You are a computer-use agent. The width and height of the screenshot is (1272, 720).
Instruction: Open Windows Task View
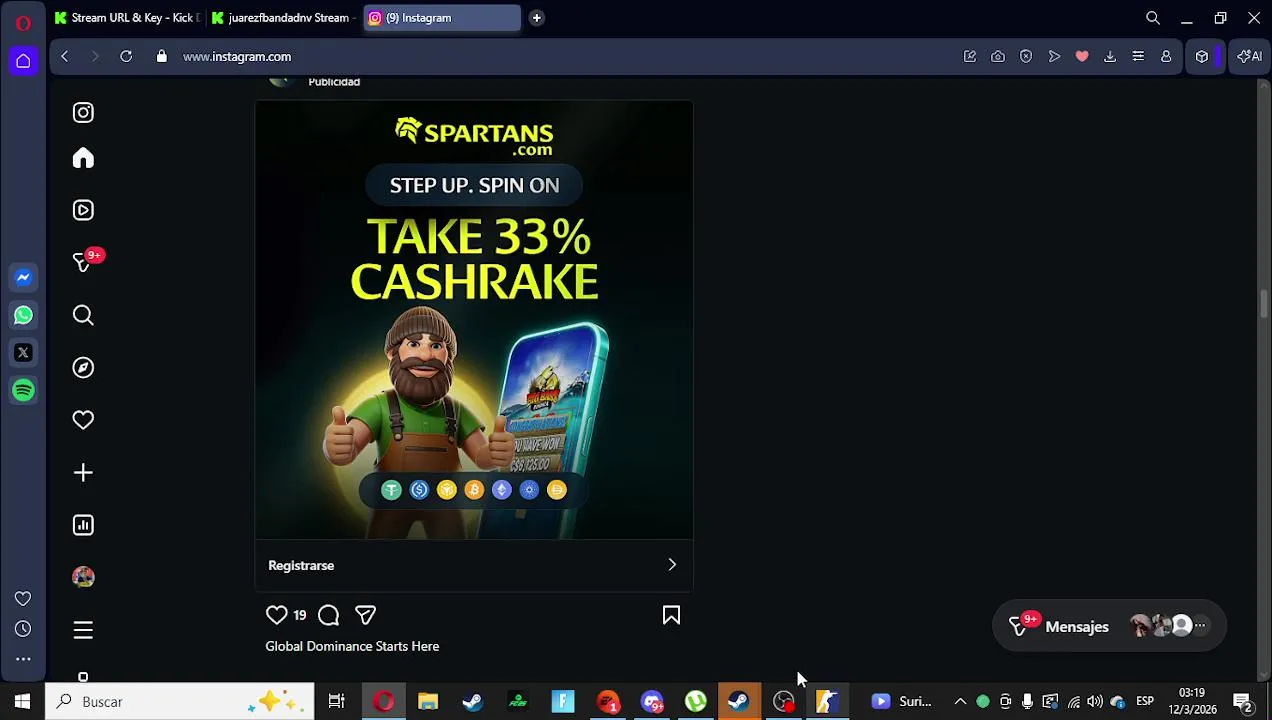pos(337,702)
